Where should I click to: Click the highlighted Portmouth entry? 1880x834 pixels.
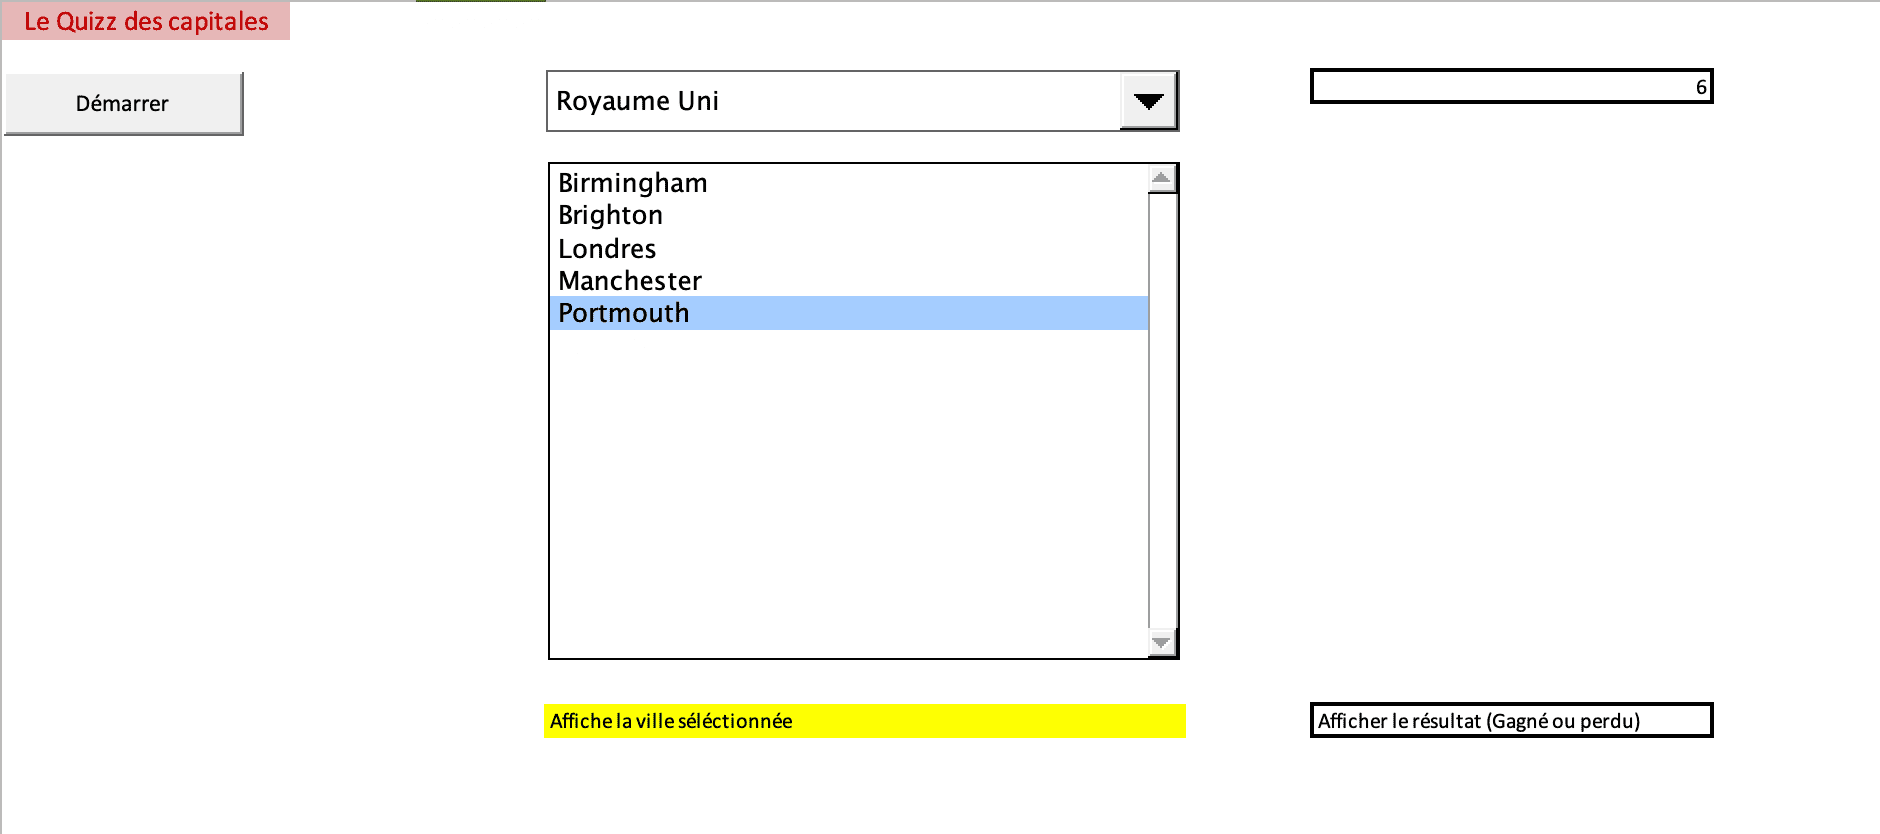623,313
